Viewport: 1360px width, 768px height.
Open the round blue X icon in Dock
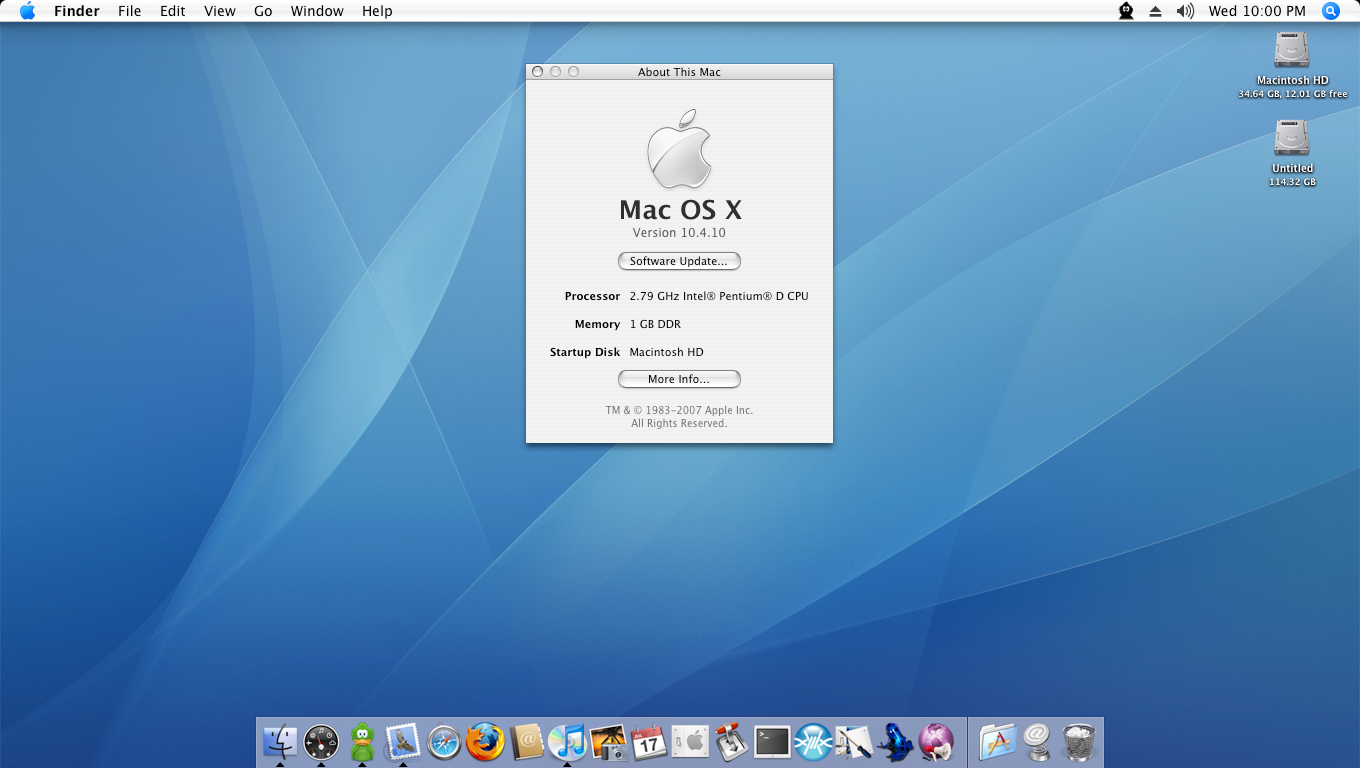813,742
